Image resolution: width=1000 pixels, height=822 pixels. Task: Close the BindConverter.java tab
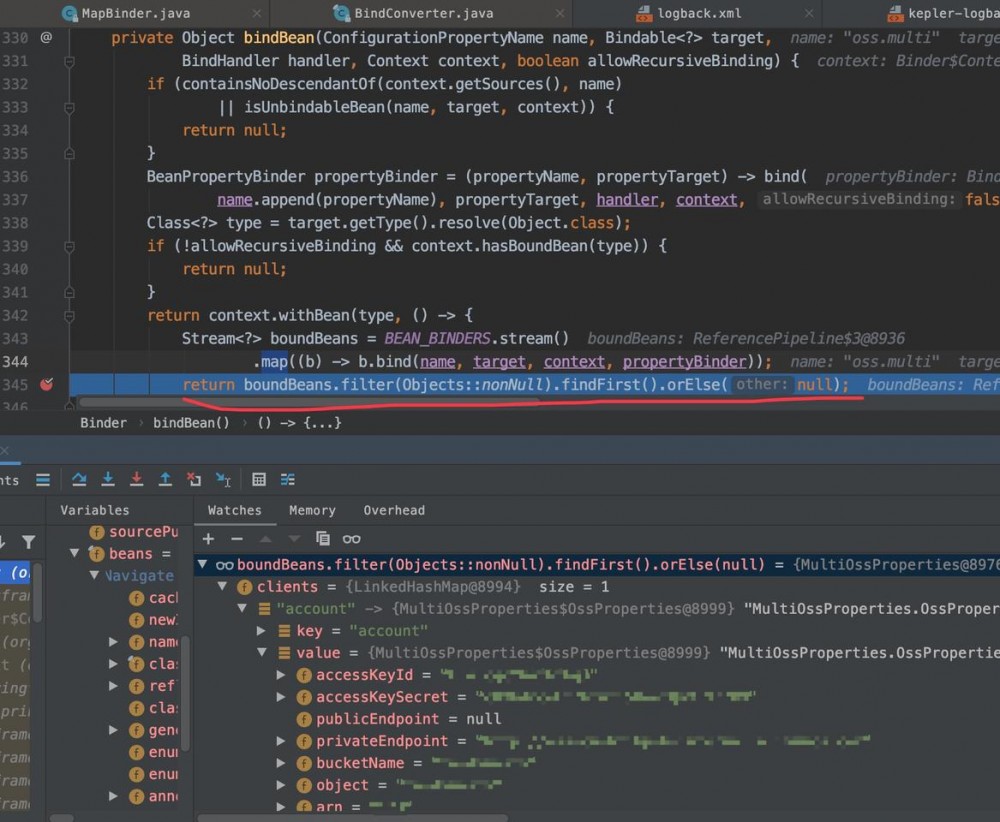pos(559,13)
